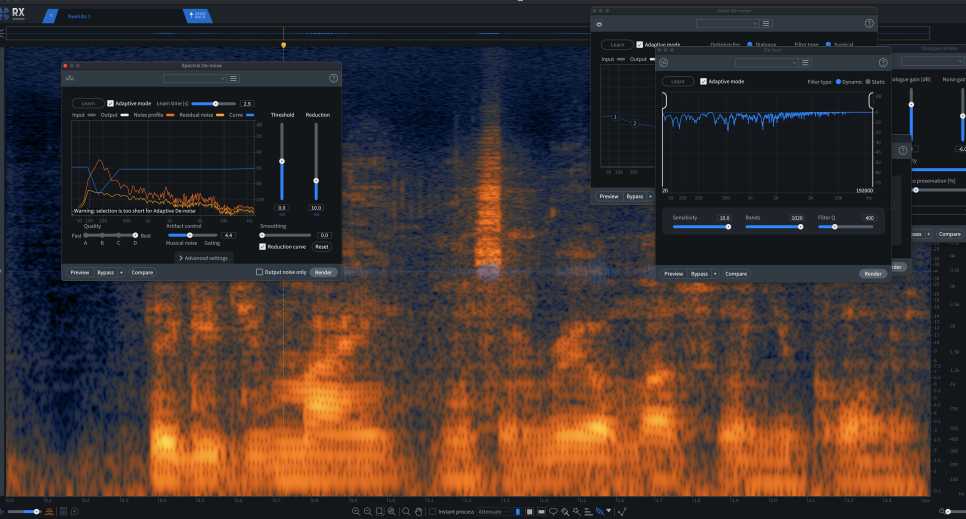
Task: Enable Instant process checkbox
Action: click(x=432, y=512)
